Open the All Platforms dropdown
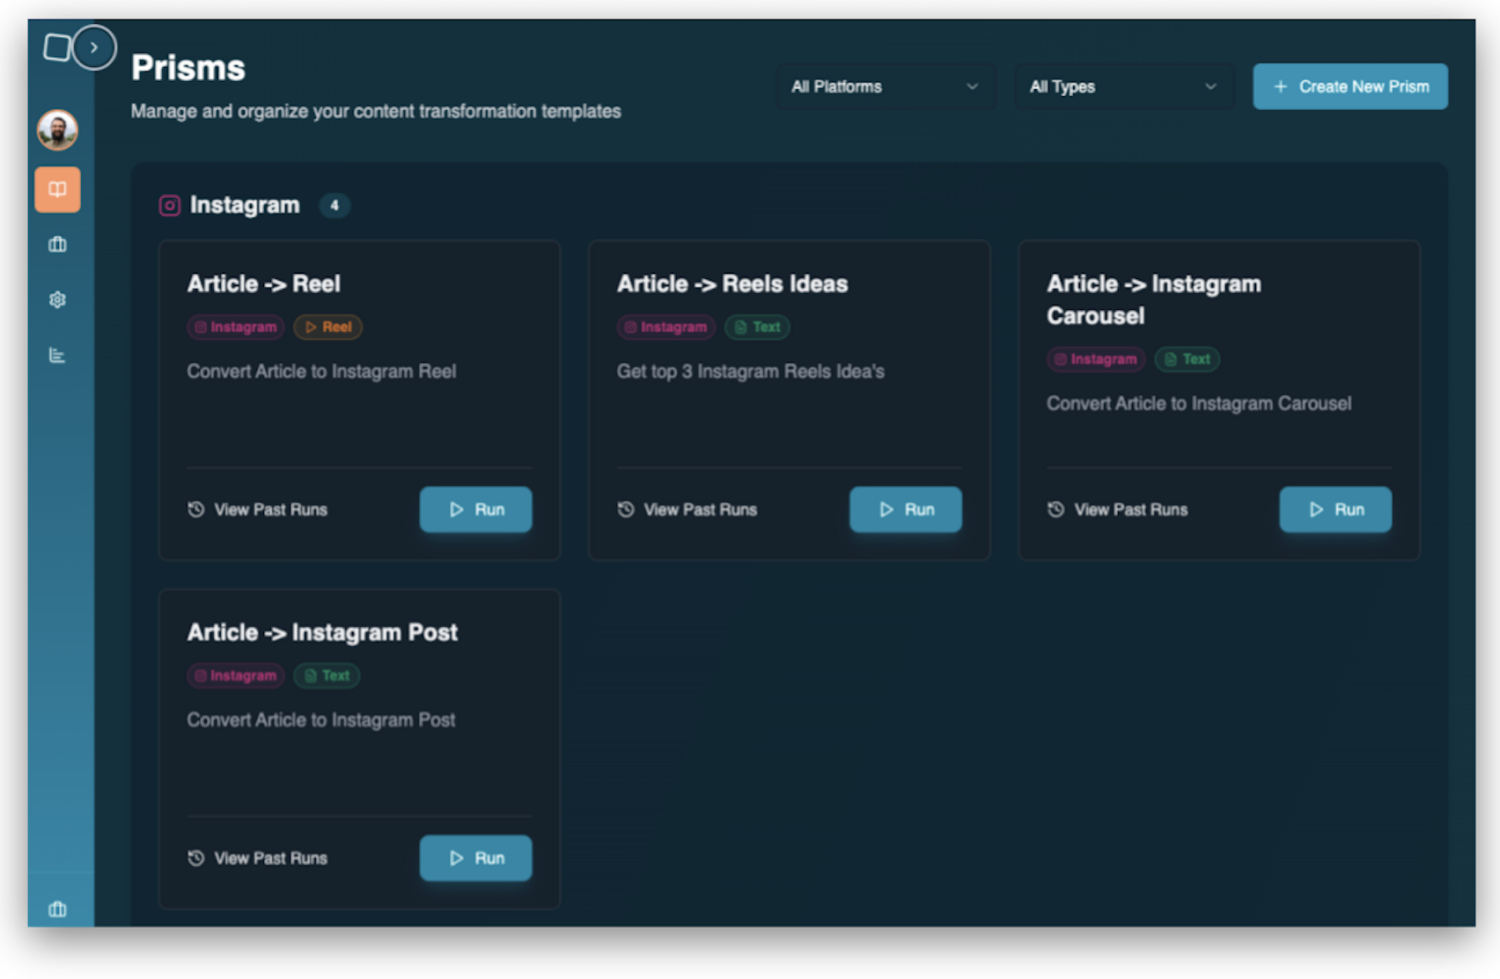Image resolution: width=1500 pixels, height=979 pixels. [x=885, y=87]
